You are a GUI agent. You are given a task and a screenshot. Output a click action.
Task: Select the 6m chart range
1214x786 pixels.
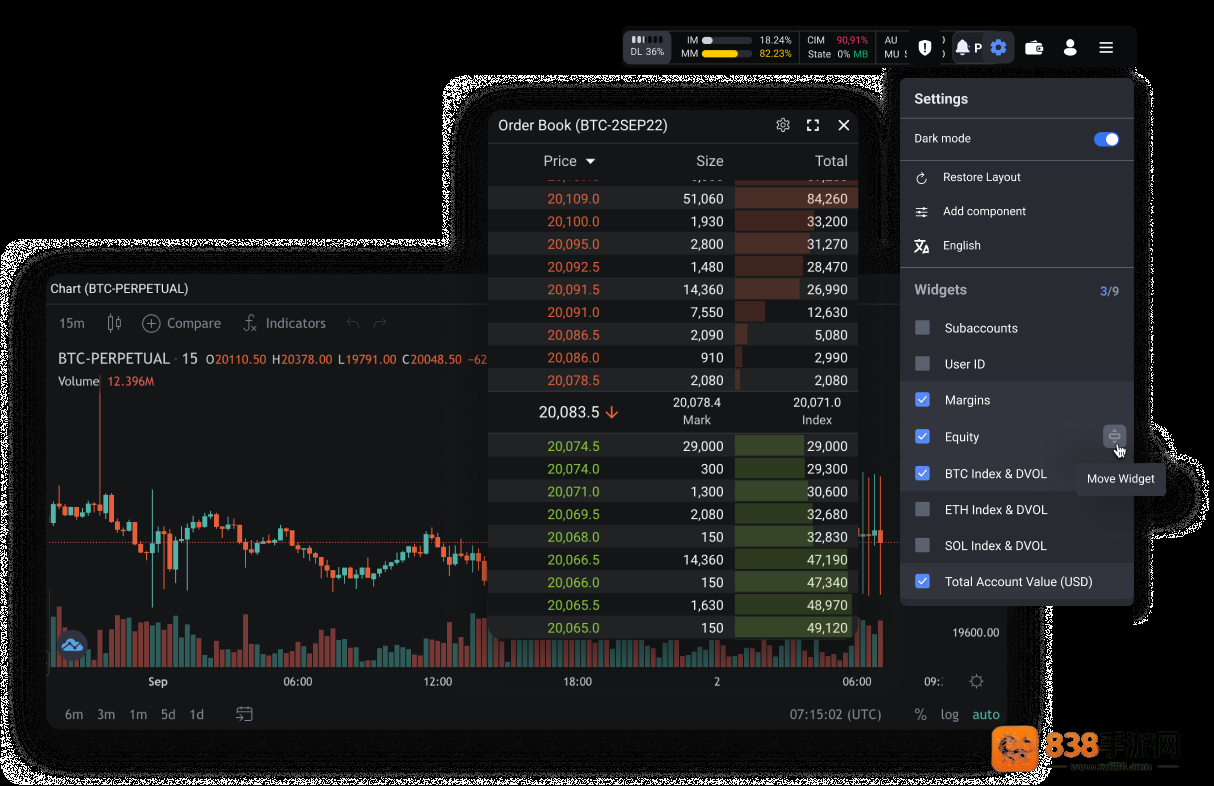[x=74, y=714]
